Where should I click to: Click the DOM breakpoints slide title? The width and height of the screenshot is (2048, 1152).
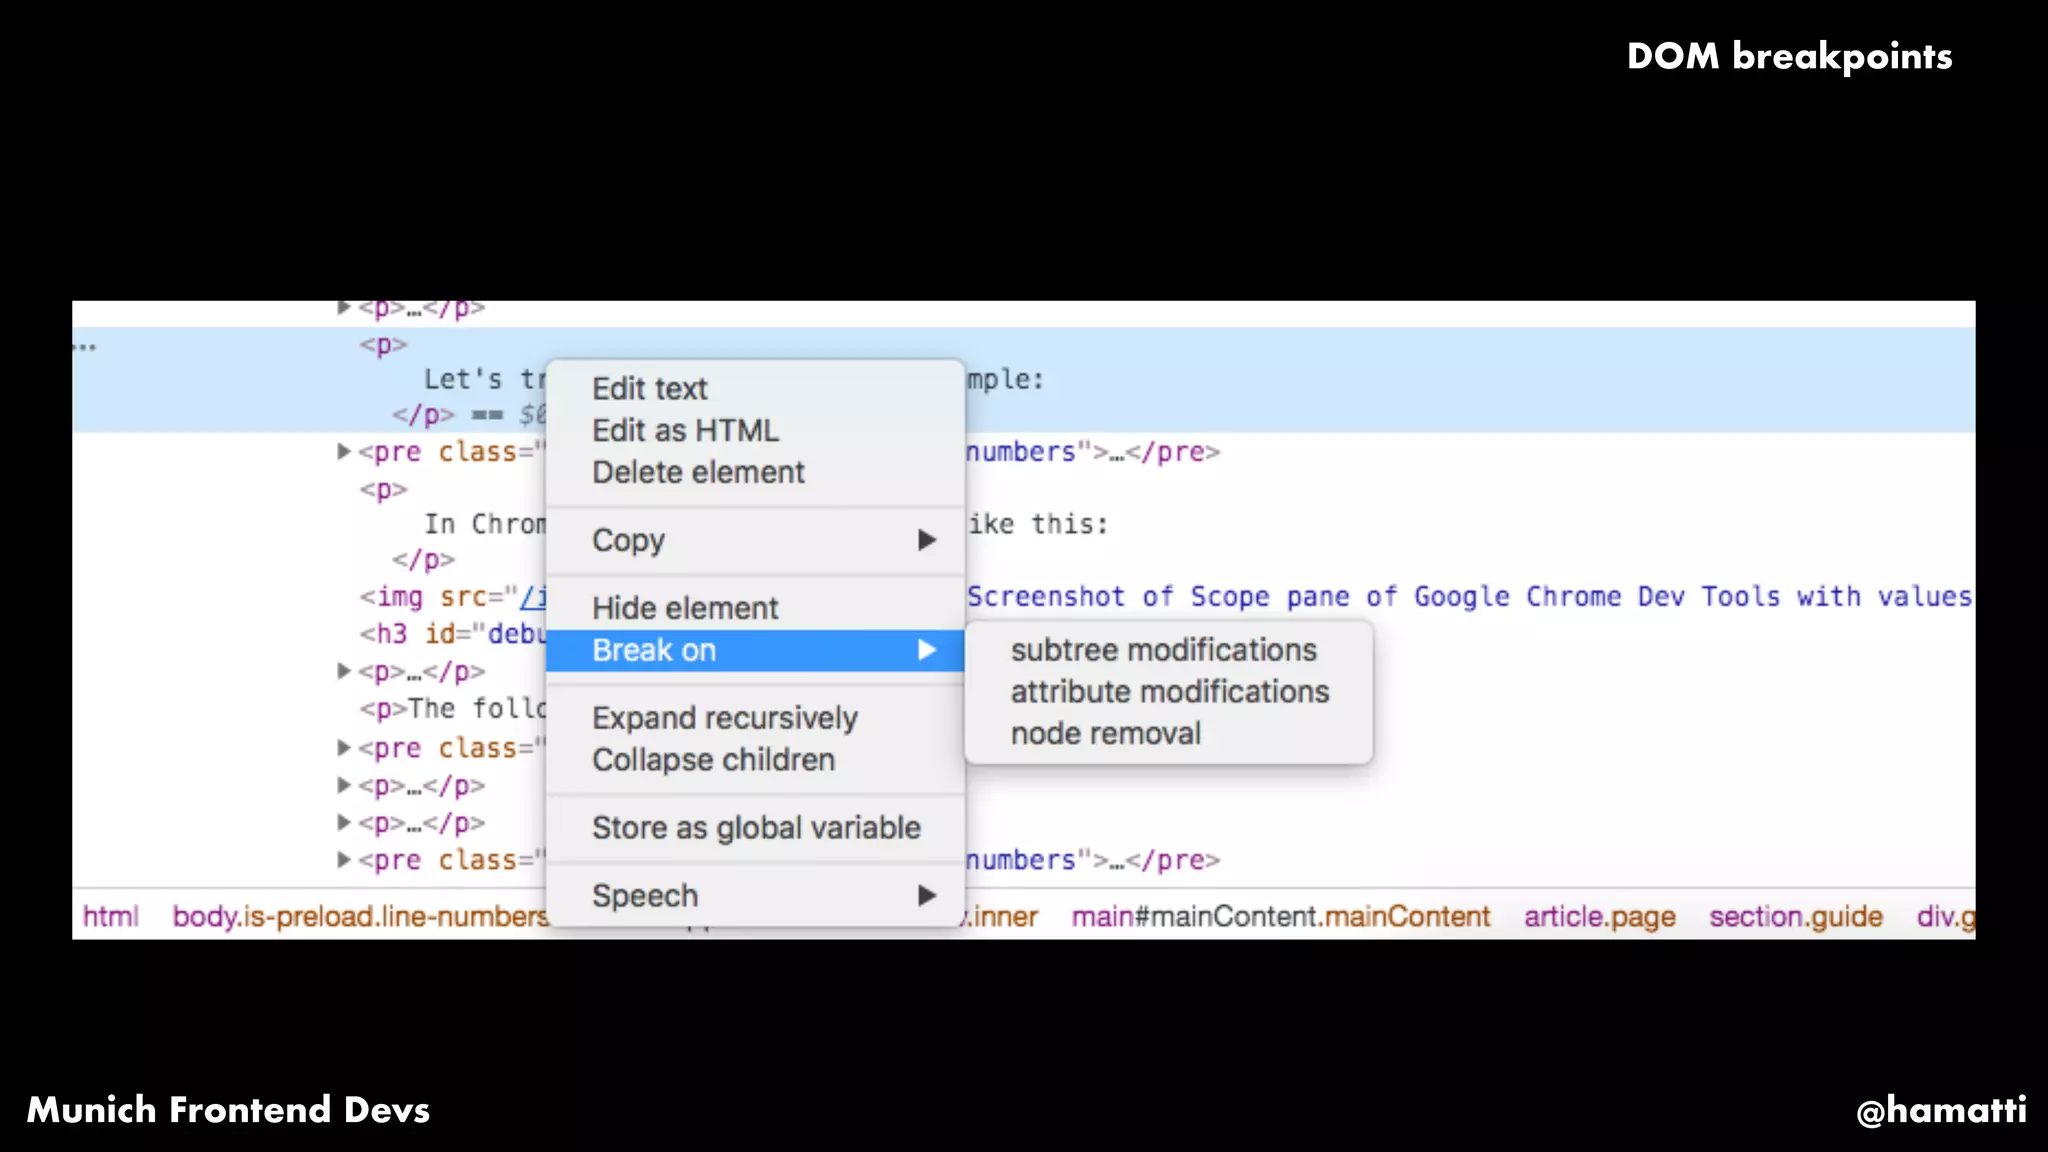(x=1789, y=56)
